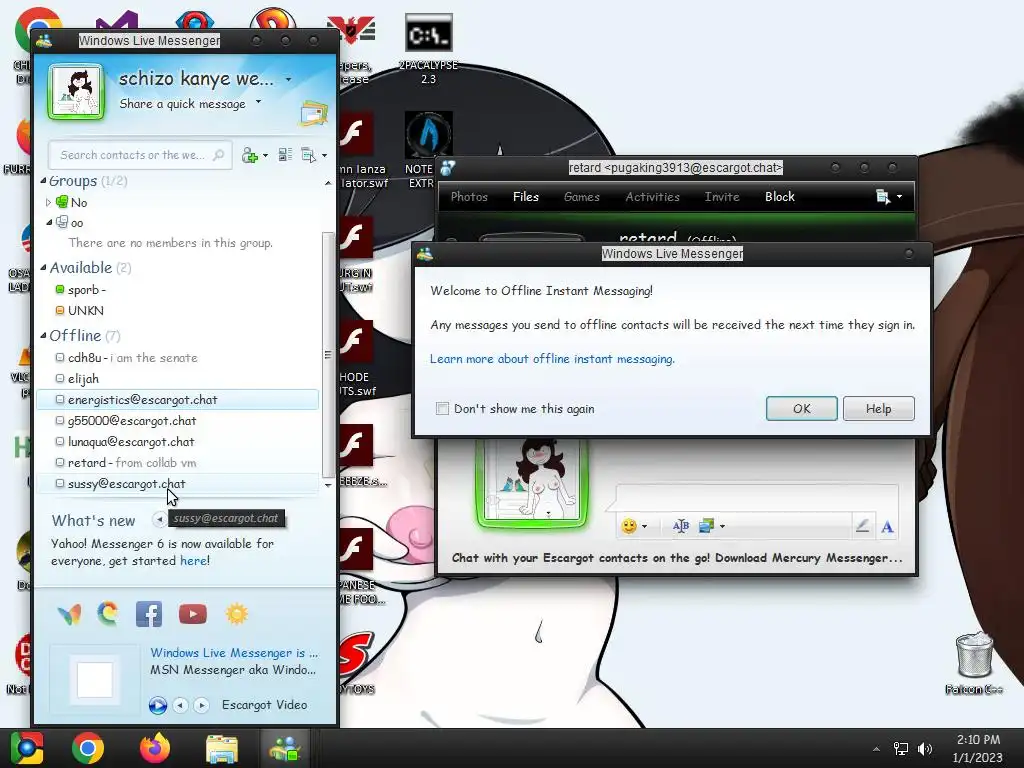This screenshot has height=768, width=1024.
Task: Go to previous Escargot Video item
Action: pyautogui.click(x=180, y=705)
